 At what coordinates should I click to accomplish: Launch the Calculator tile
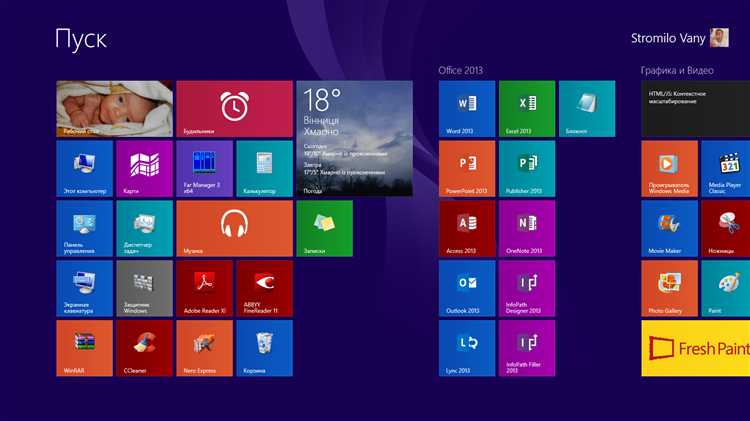pyautogui.click(x=265, y=168)
